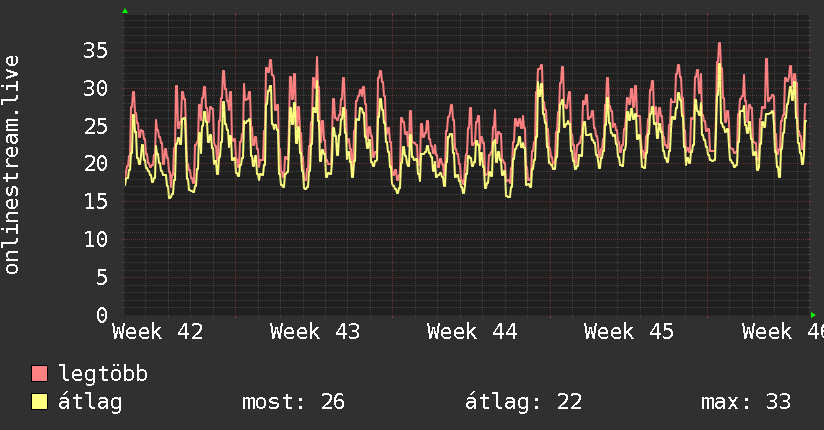Select the "legtöbb" legend label

pyautogui.click(x=103, y=374)
